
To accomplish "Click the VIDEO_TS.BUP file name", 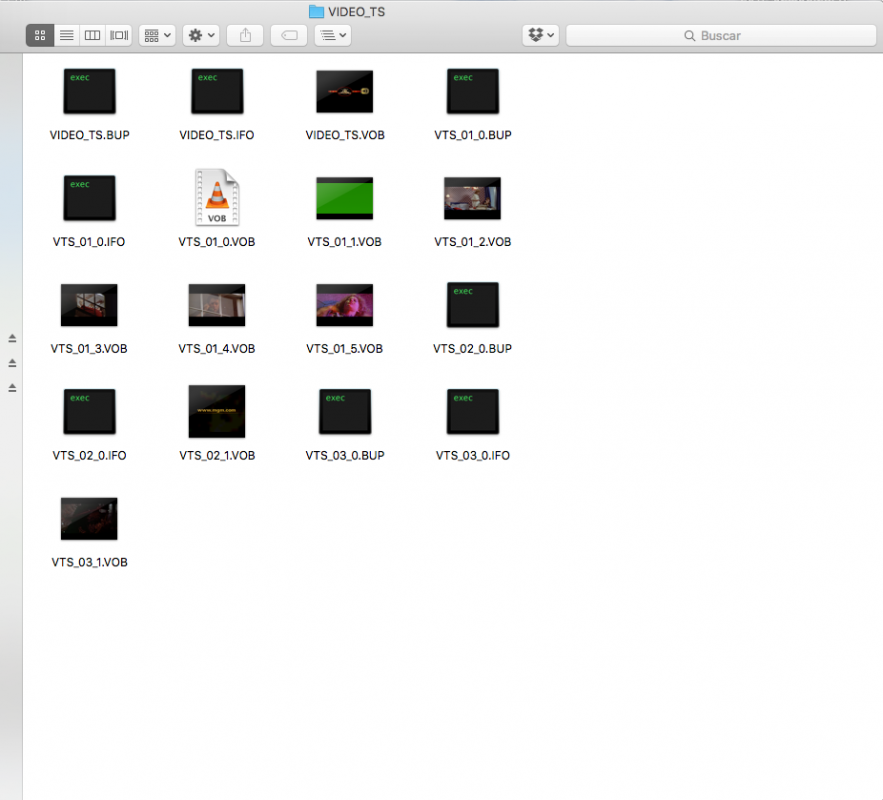I will tap(90, 135).
